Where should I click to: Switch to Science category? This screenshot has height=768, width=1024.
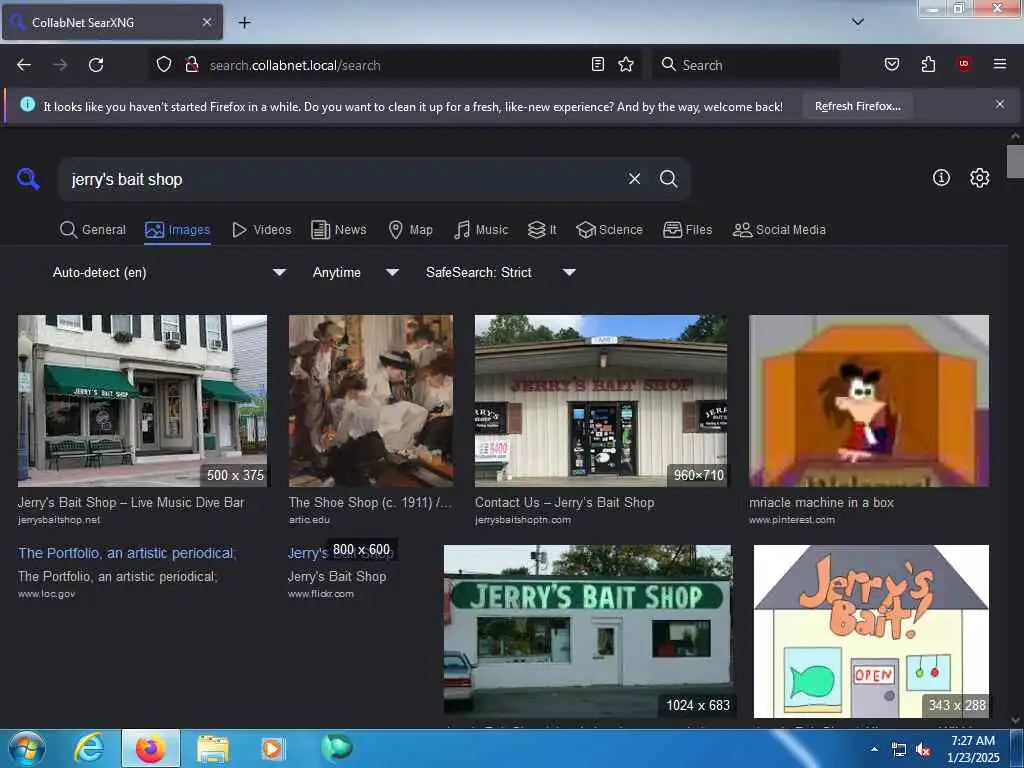609,230
